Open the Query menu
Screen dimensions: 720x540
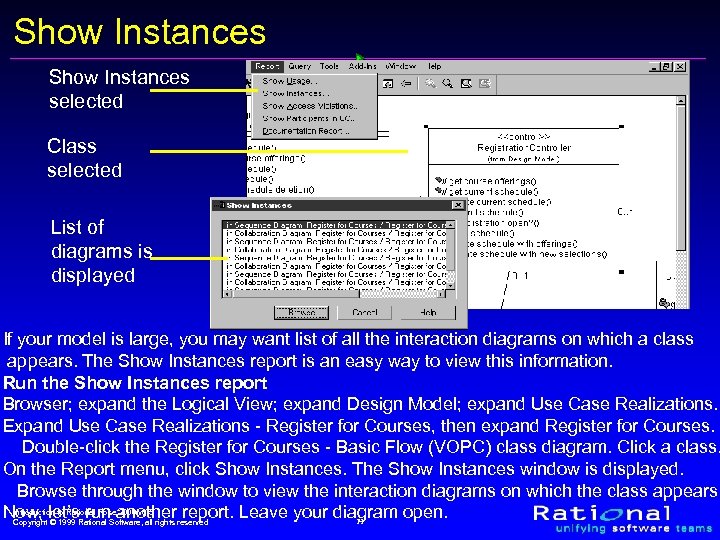[x=299, y=67]
